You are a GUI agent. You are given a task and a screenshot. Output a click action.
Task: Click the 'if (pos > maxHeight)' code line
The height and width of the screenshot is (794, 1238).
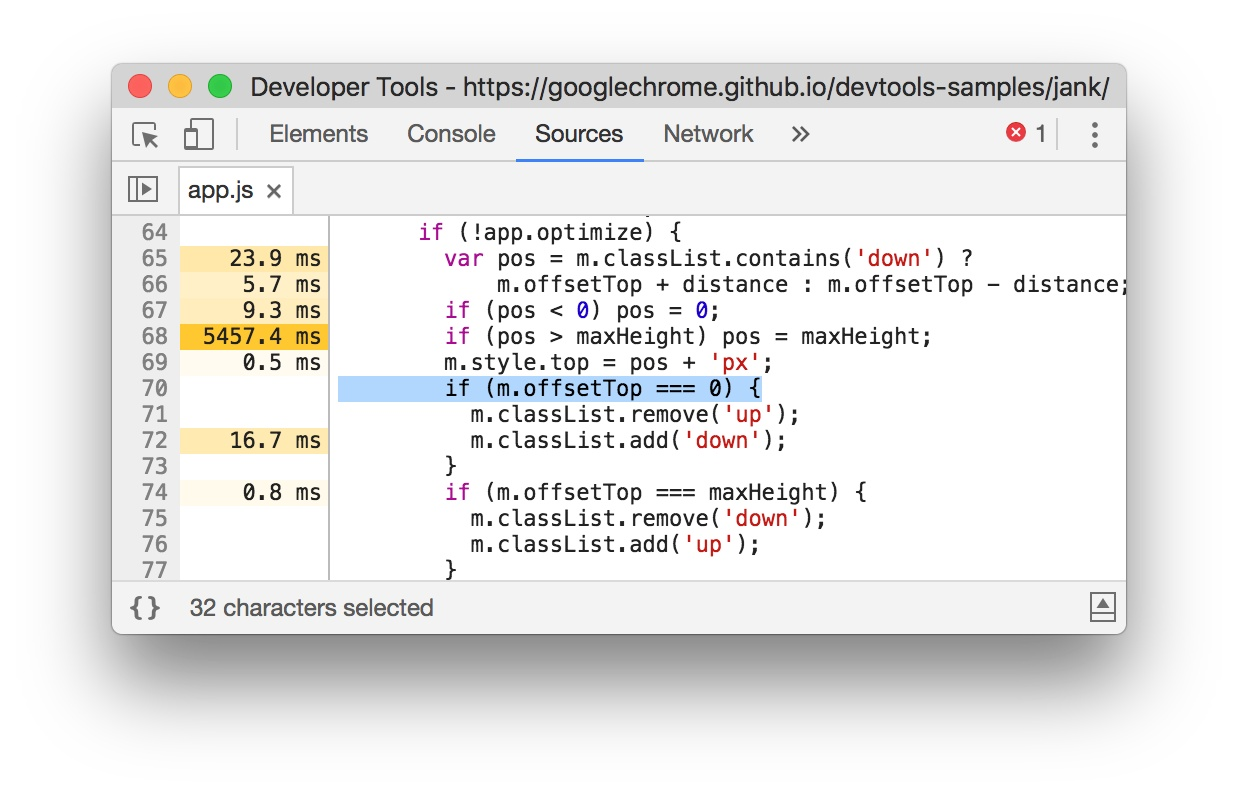pos(688,336)
